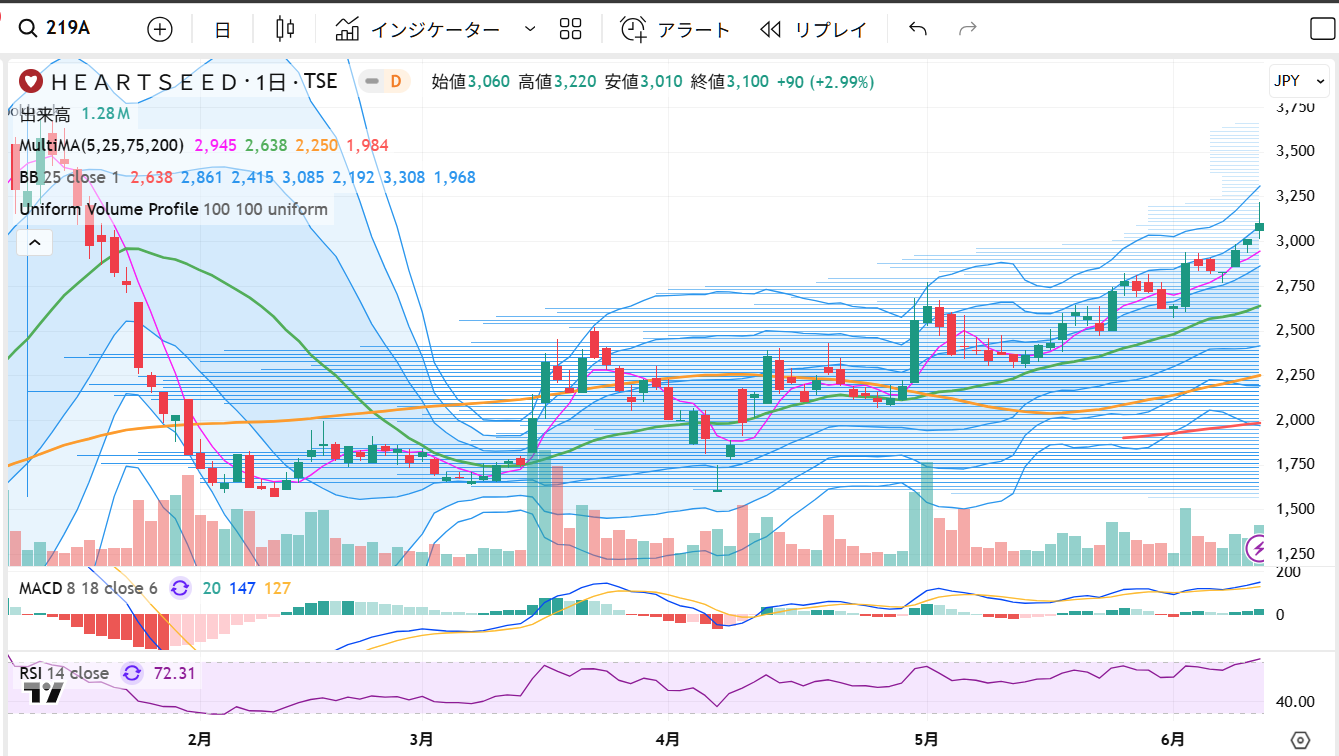This screenshot has width=1339, height=756.
Task: Select the MACD 8 18 close 6 legend
Action: click(88, 588)
